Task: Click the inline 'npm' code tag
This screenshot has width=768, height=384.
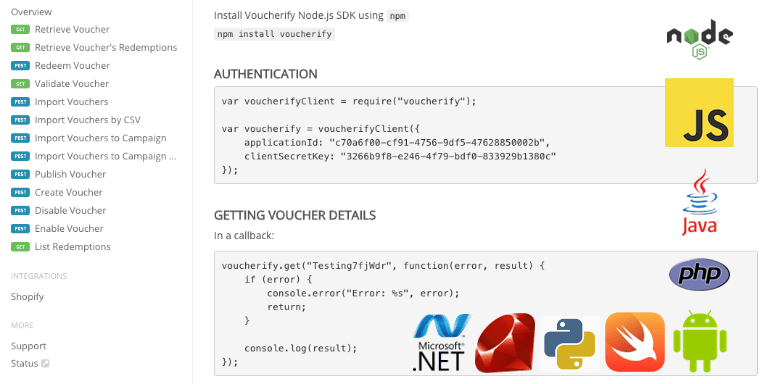Action: click(398, 16)
